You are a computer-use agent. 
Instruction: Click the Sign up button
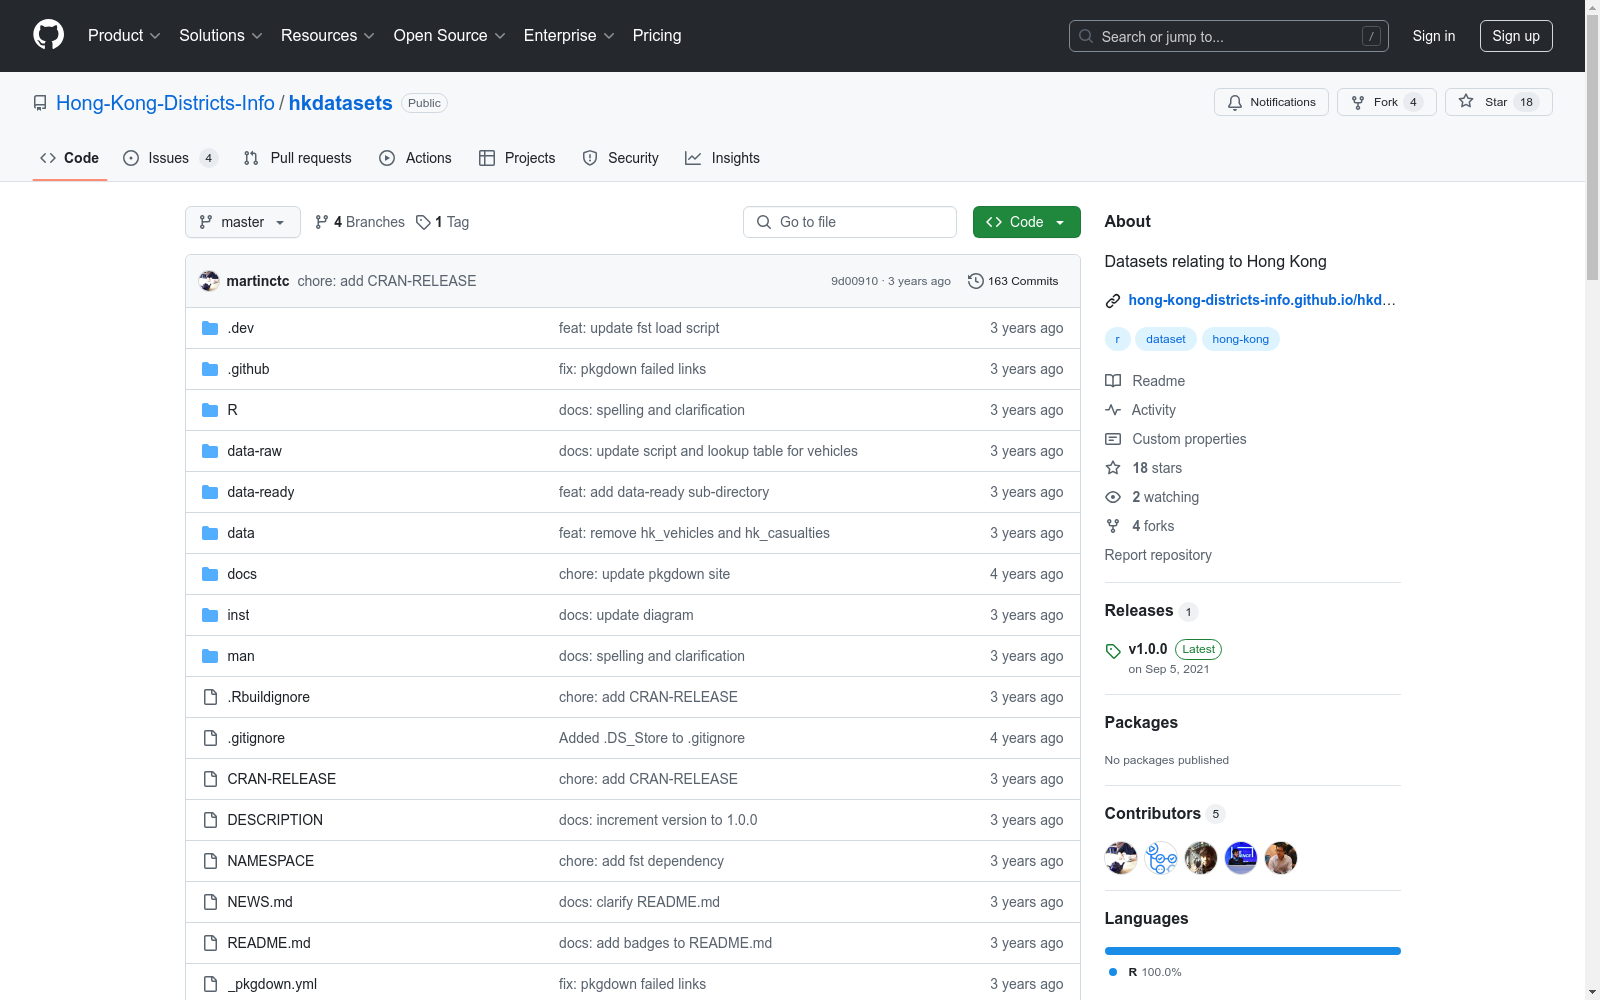click(1516, 36)
